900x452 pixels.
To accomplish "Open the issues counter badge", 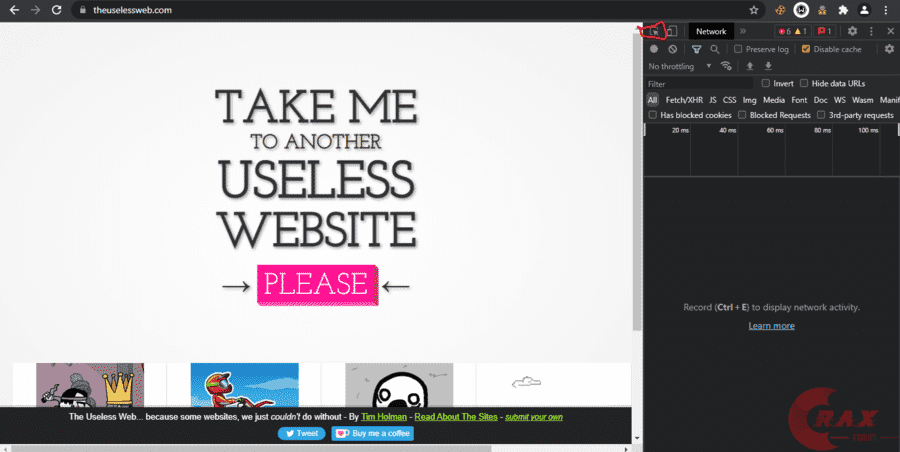I will coord(824,32).
